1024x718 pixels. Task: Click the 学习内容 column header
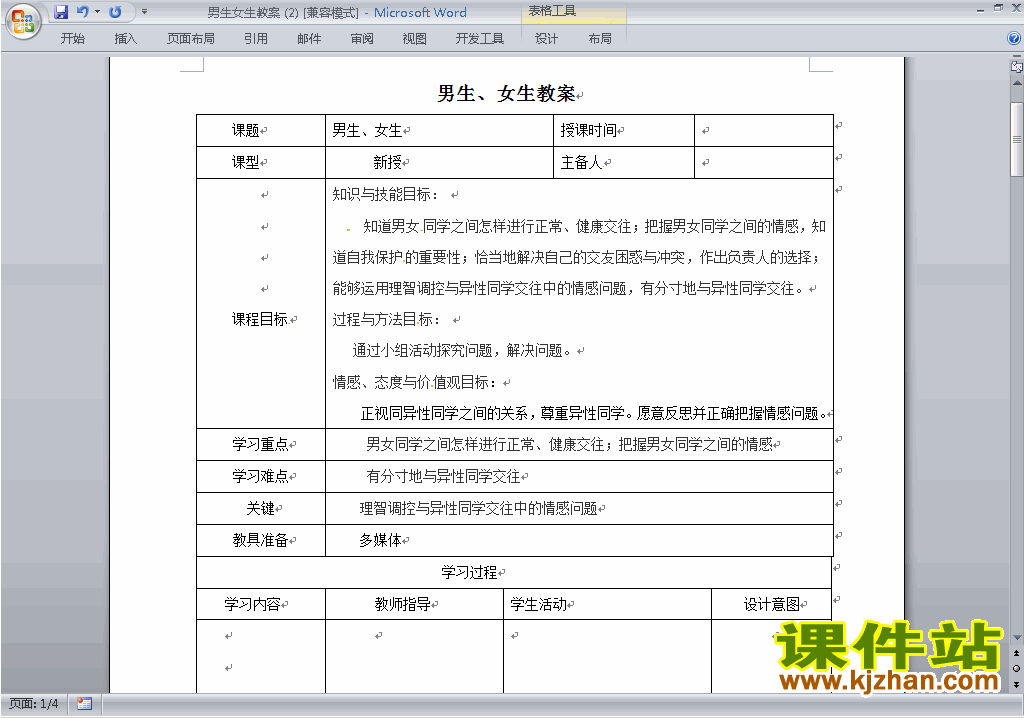(x=261, y=604)
